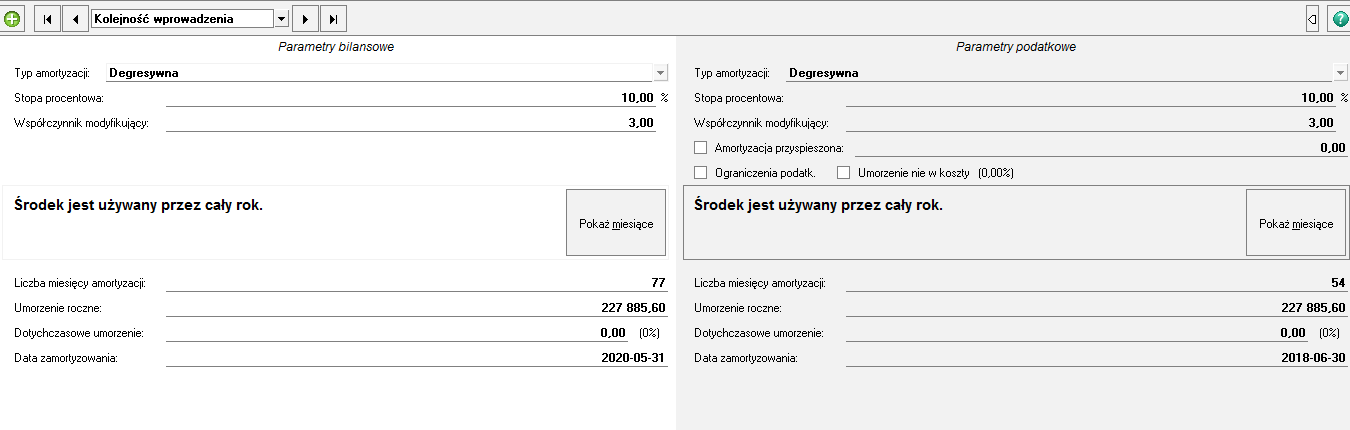
Task: Click the green add record icon
Action: [12, 18]
